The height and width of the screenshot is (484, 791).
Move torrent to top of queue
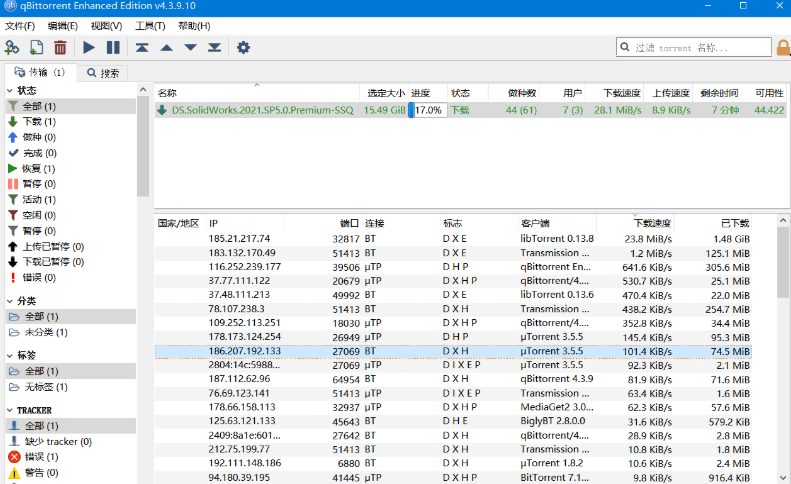[142, 47]
